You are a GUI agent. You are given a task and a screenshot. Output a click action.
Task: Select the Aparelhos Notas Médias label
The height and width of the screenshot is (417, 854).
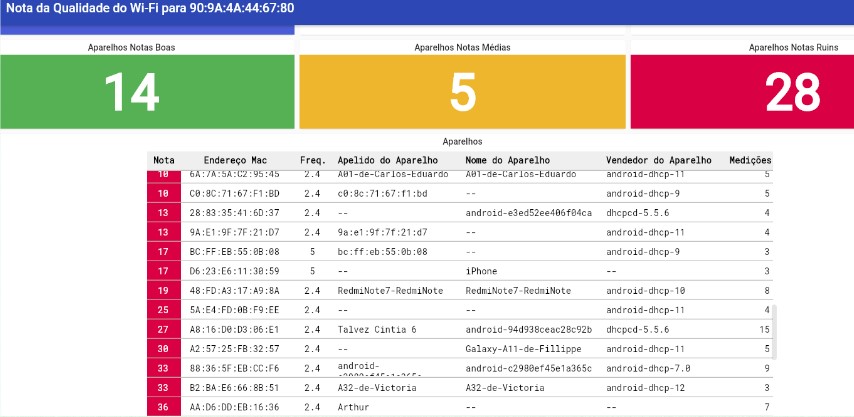click(462, 47)
